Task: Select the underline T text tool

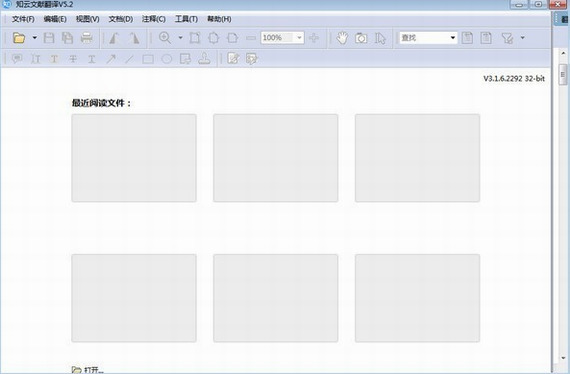Action: click(x=92, y=59)
